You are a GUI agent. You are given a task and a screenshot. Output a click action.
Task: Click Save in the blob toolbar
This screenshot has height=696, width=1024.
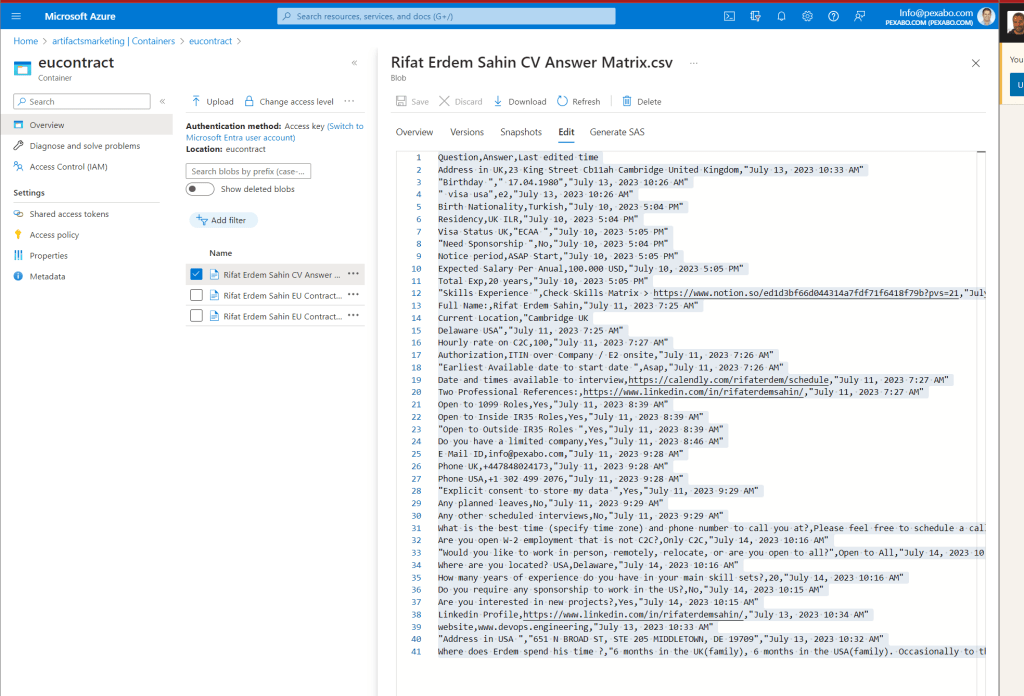412,101
